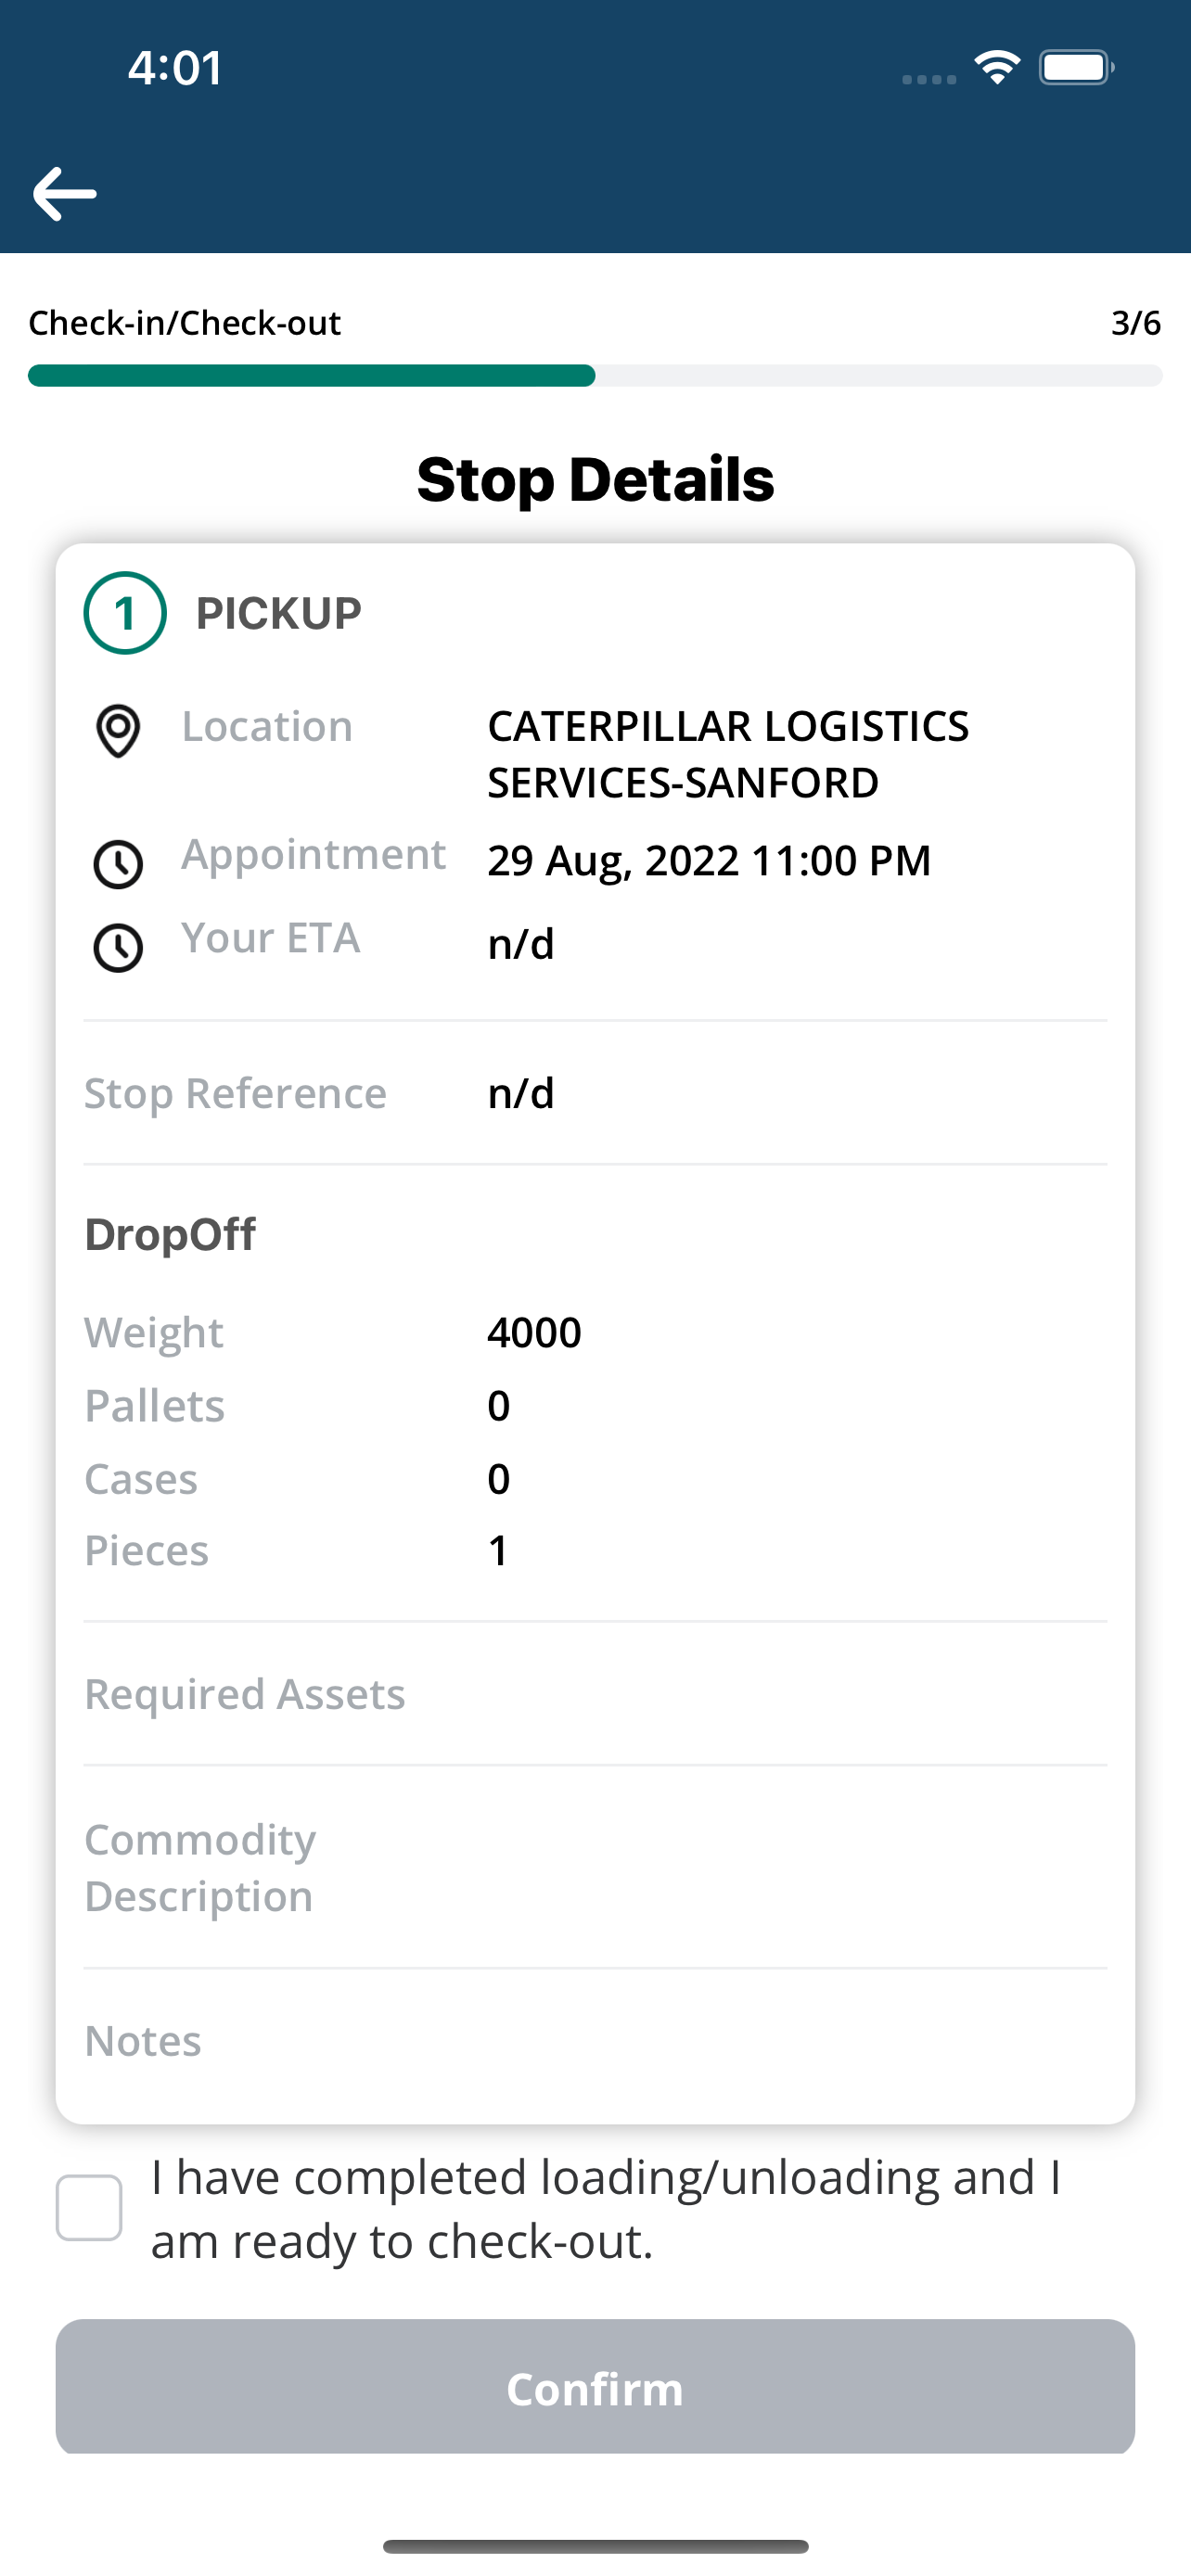Click the location pin icon
The image size is (1191, 2576).
(x=118, y=731)
